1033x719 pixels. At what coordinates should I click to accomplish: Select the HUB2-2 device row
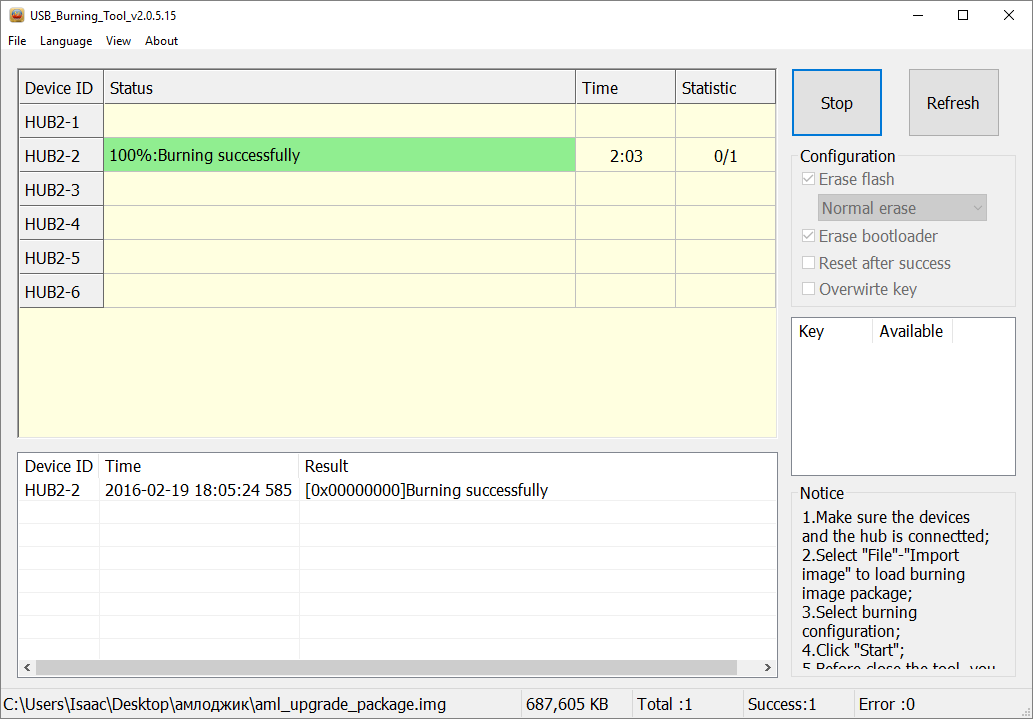coord(60,155)
